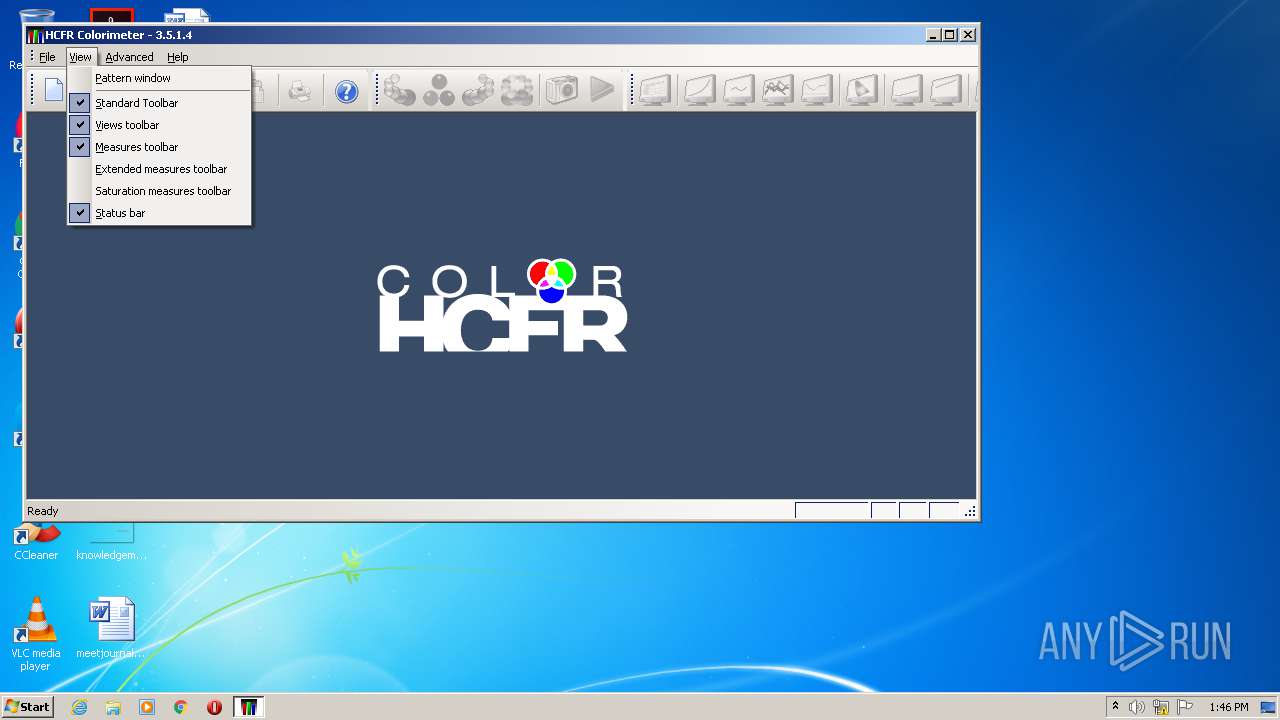
Task: Open the monitor icon with crossing RGB lines
Action: coord(777,90)
